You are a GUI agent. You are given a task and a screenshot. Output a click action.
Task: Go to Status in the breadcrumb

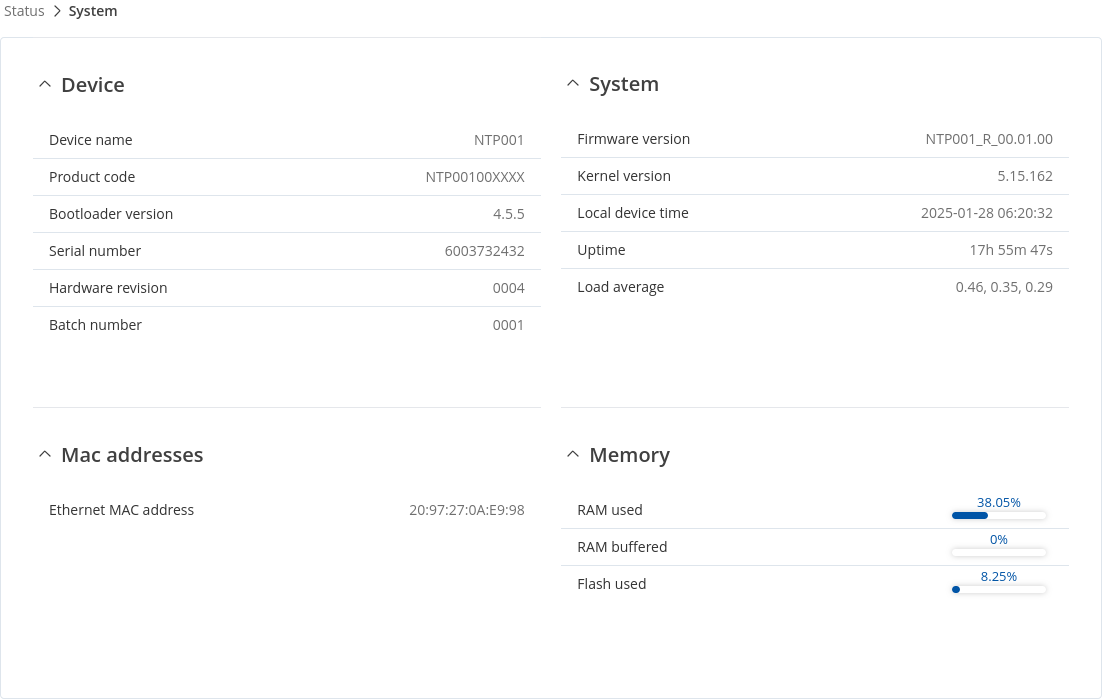click(24, 12)
